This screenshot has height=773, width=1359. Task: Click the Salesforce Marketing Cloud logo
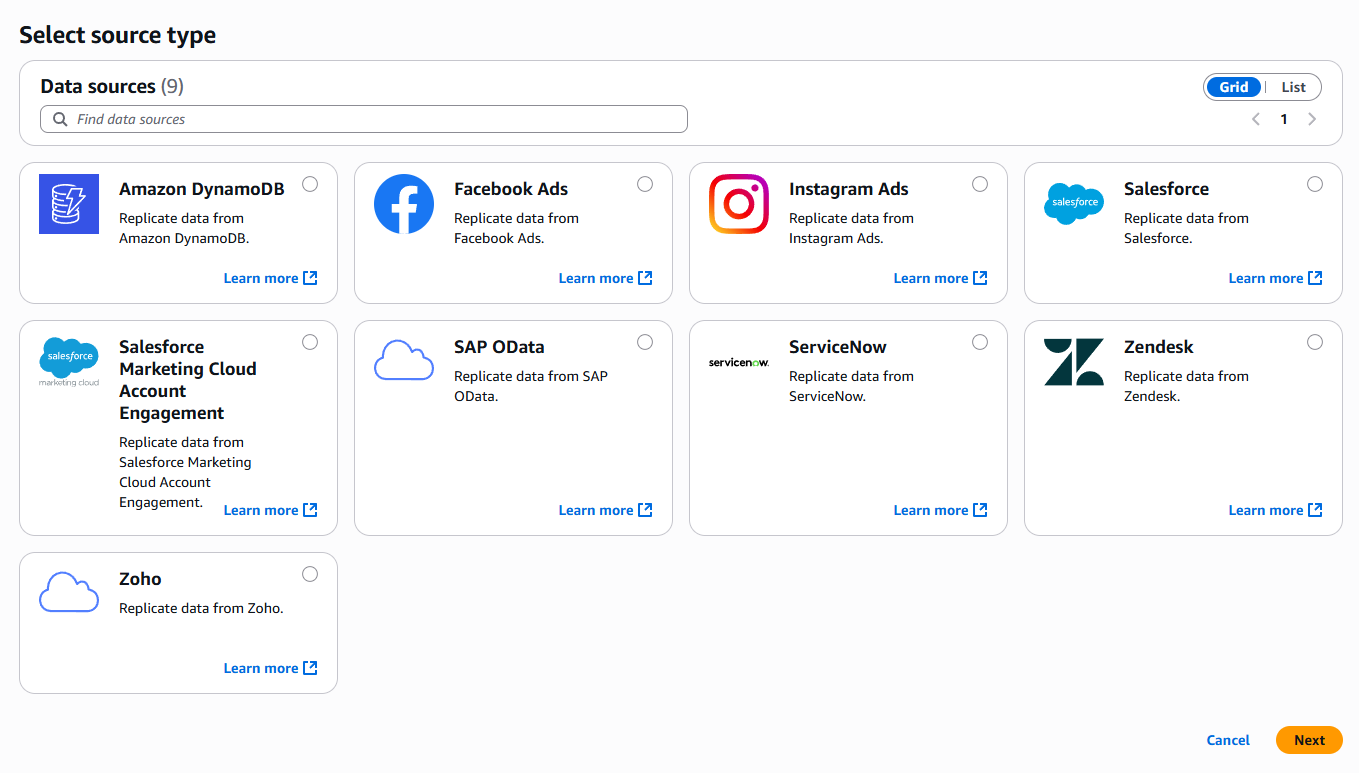pyautogui.click(x=69, y=362)
